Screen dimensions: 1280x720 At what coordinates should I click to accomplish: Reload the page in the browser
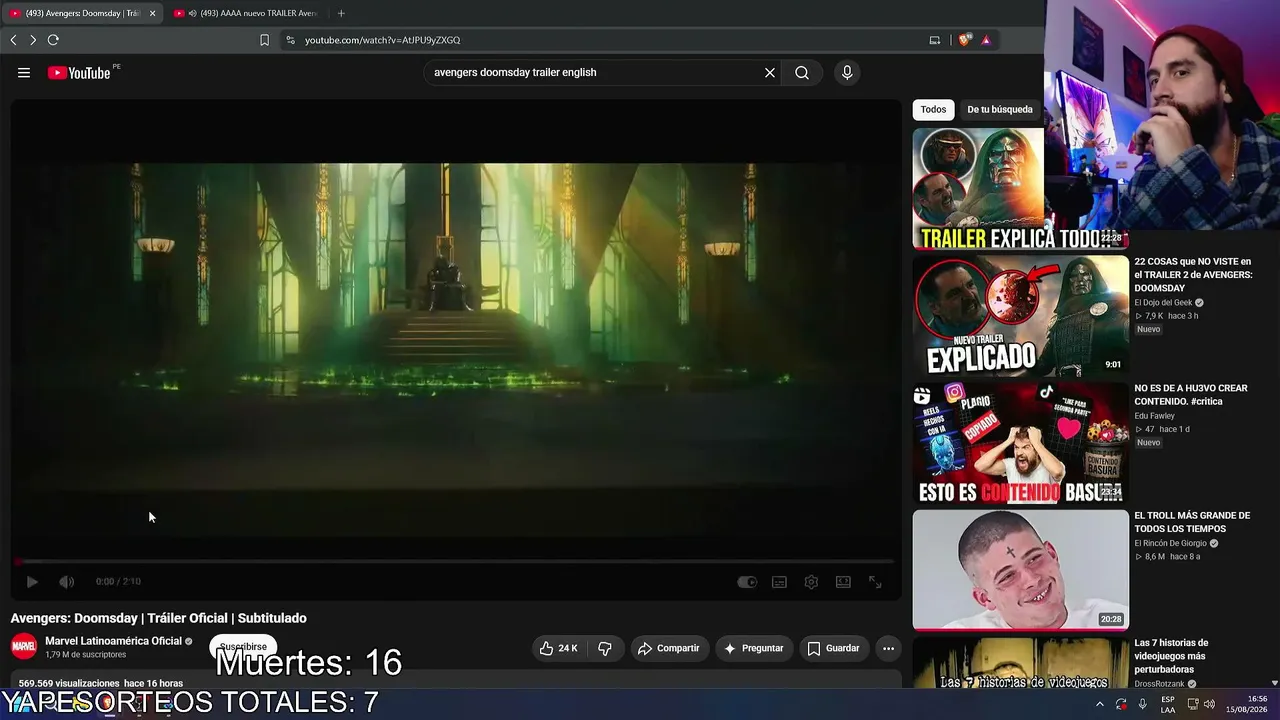[x=53, y=40]
